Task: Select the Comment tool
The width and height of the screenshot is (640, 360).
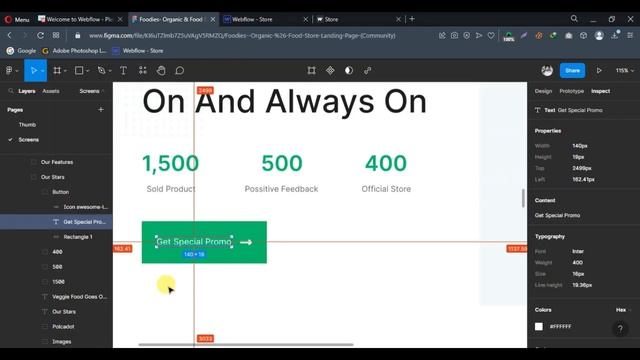Action: [180, 71]
